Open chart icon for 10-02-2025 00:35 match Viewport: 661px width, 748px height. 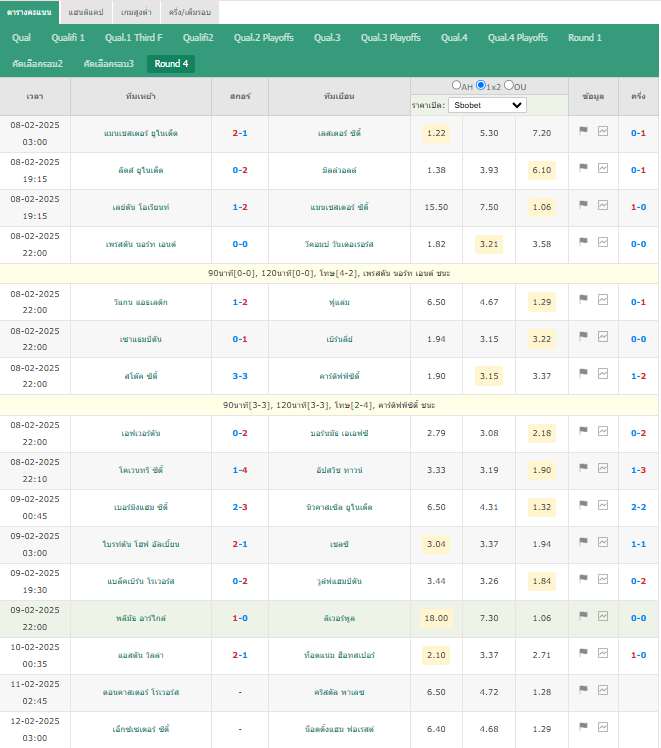click(x=603, y=653)
